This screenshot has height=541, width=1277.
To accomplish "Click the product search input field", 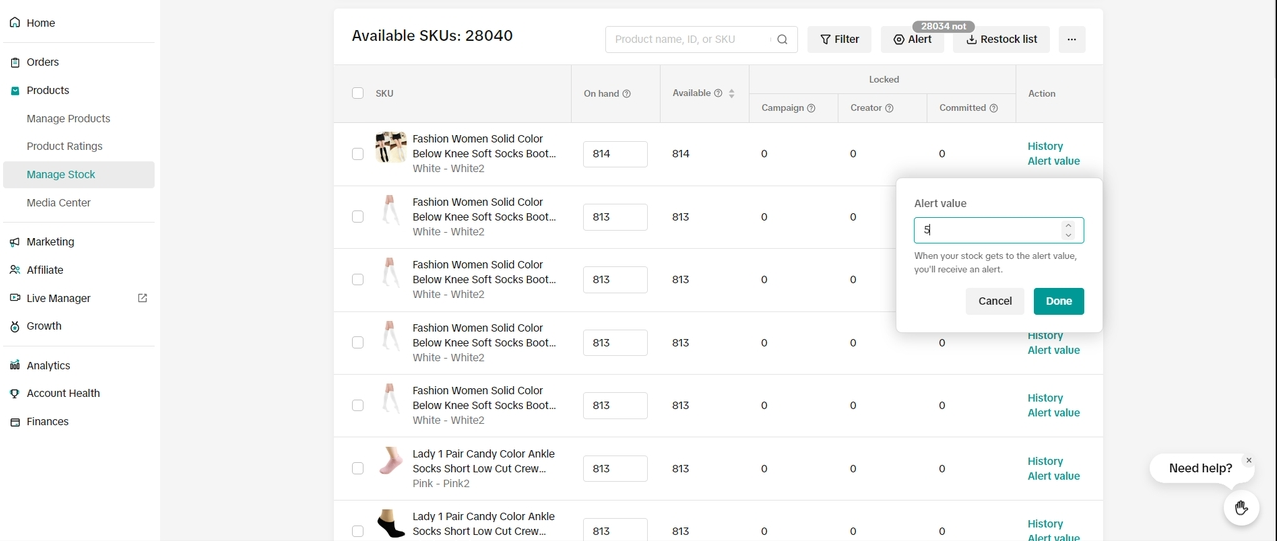I will pyautogui.click(x=690, y=40).
